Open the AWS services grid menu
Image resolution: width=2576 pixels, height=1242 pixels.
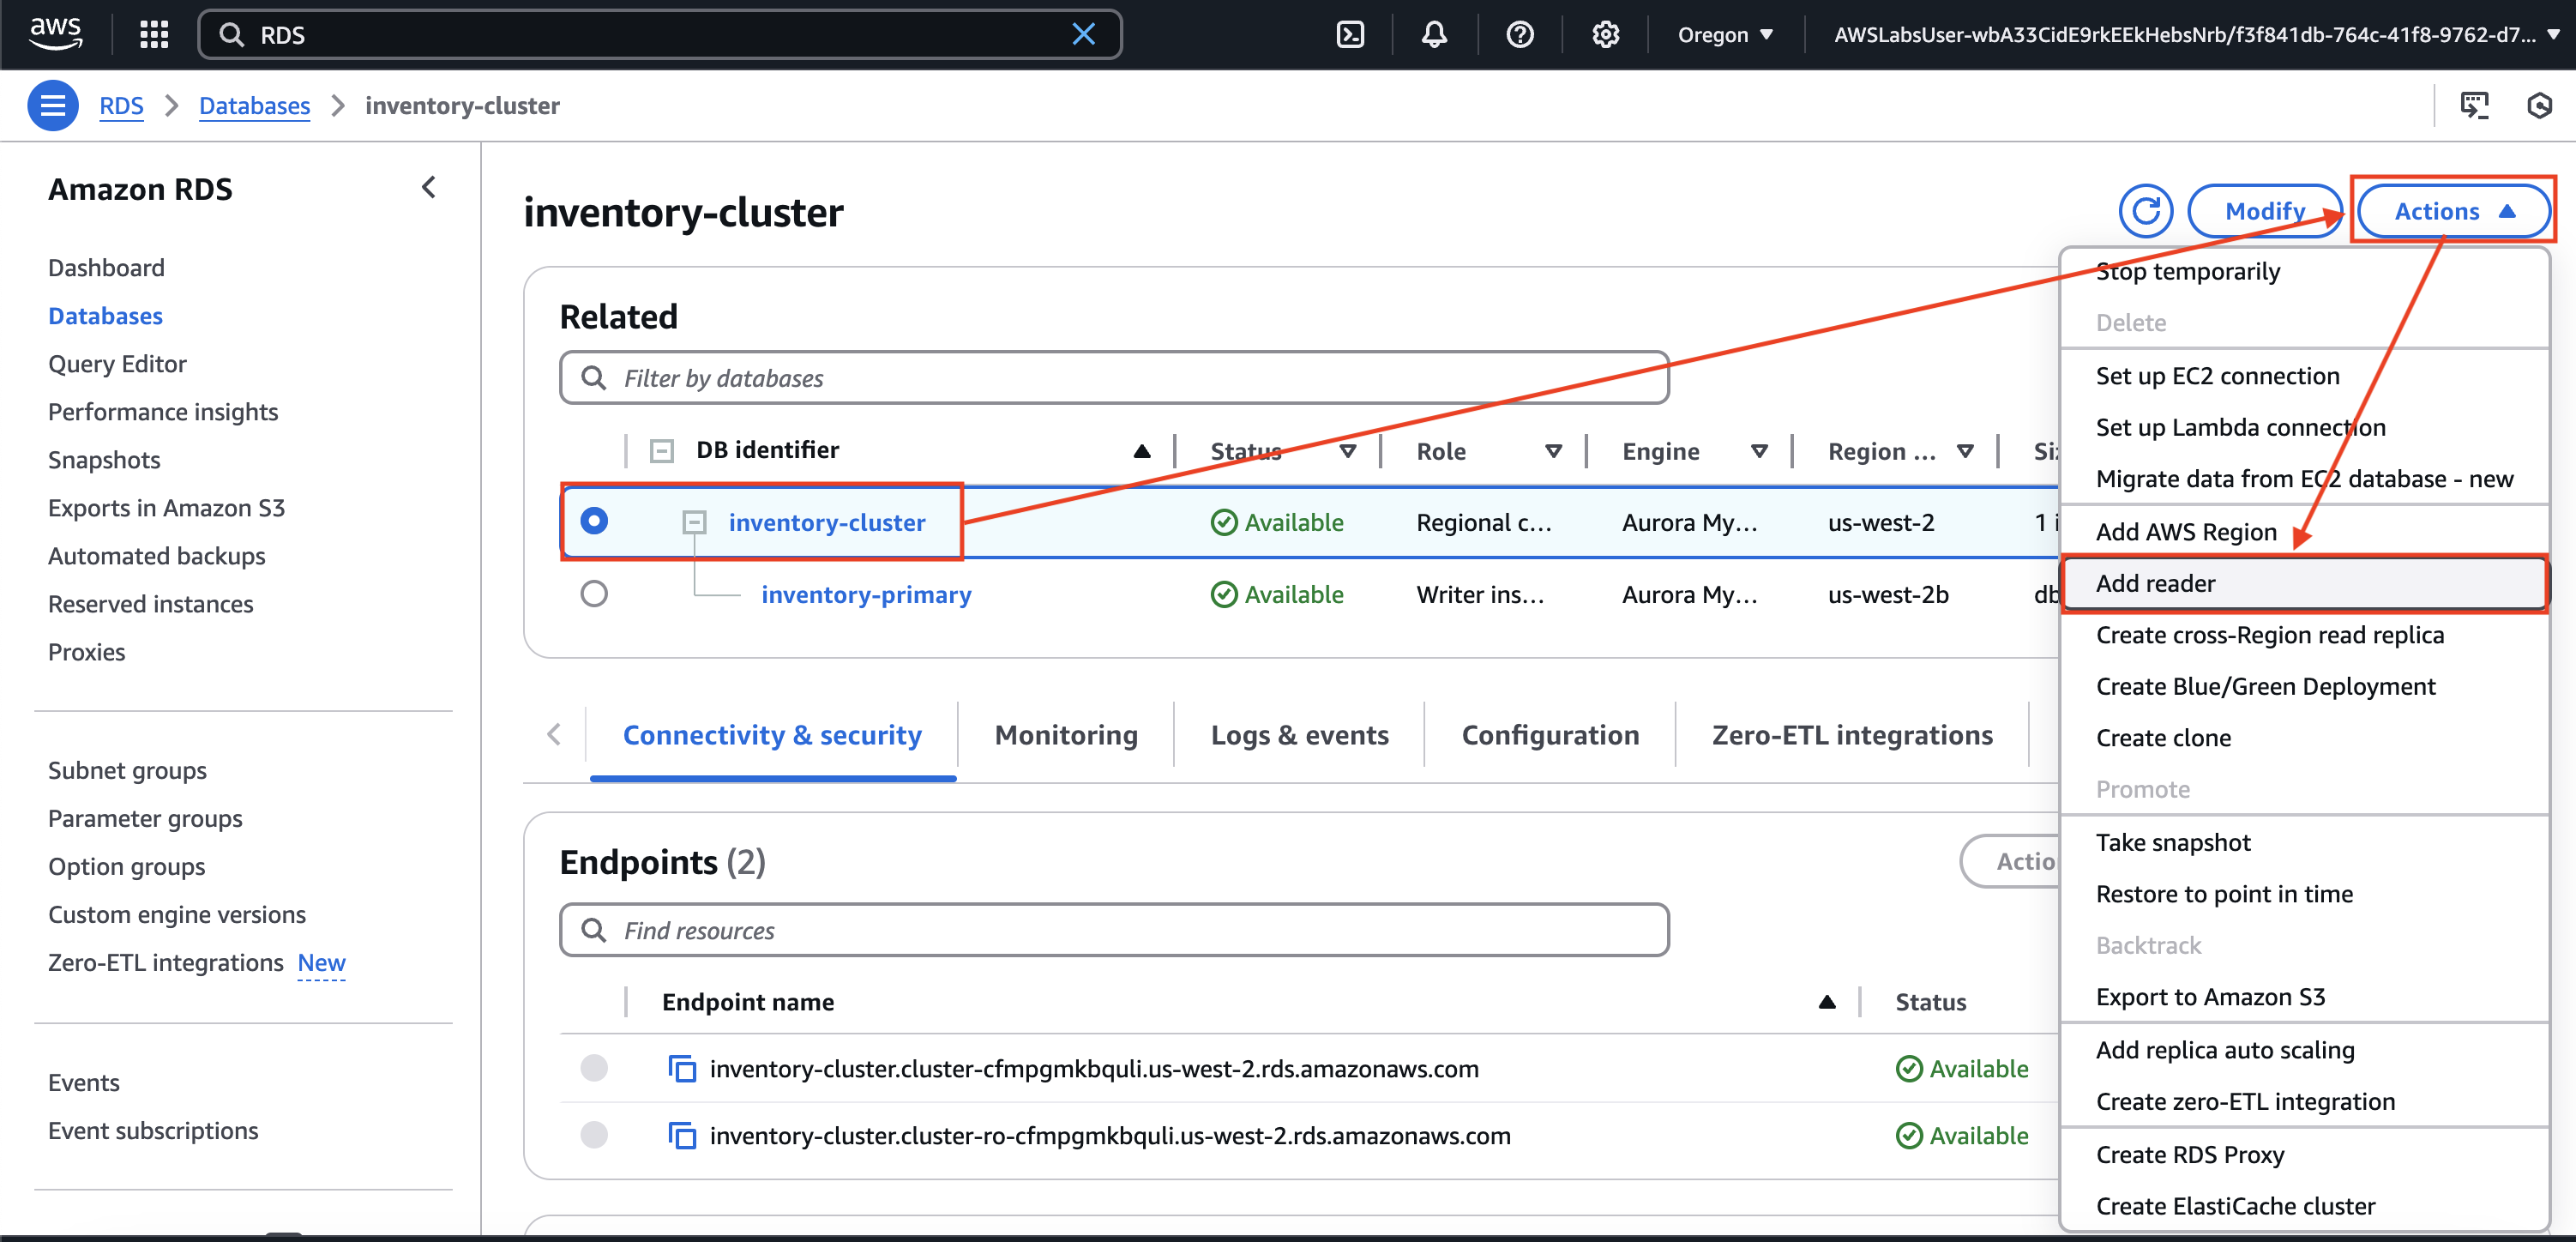coord(154,35)
